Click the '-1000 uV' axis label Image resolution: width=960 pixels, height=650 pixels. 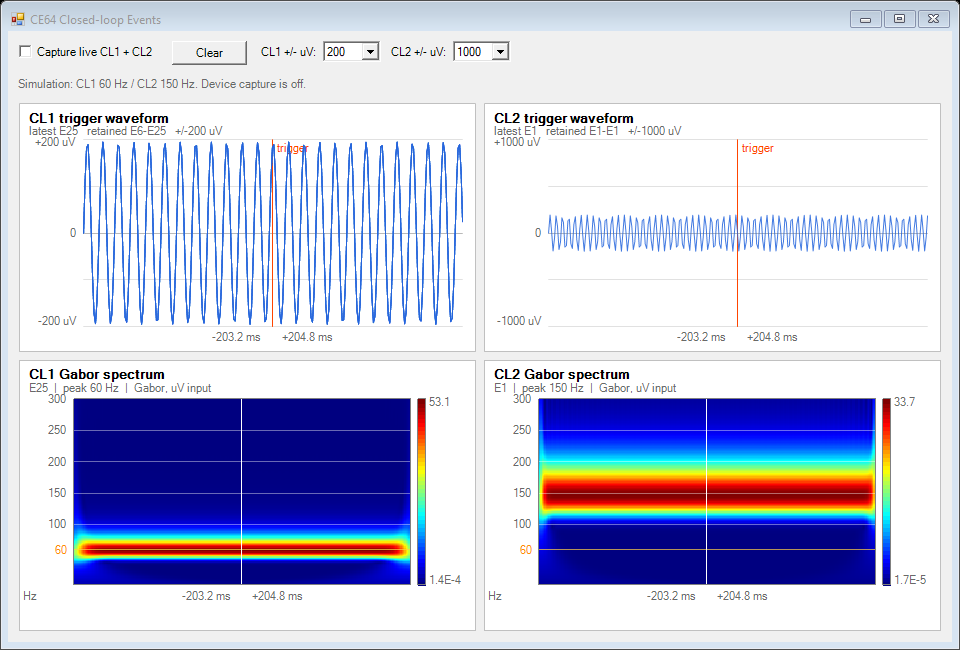tap(519, 321)
